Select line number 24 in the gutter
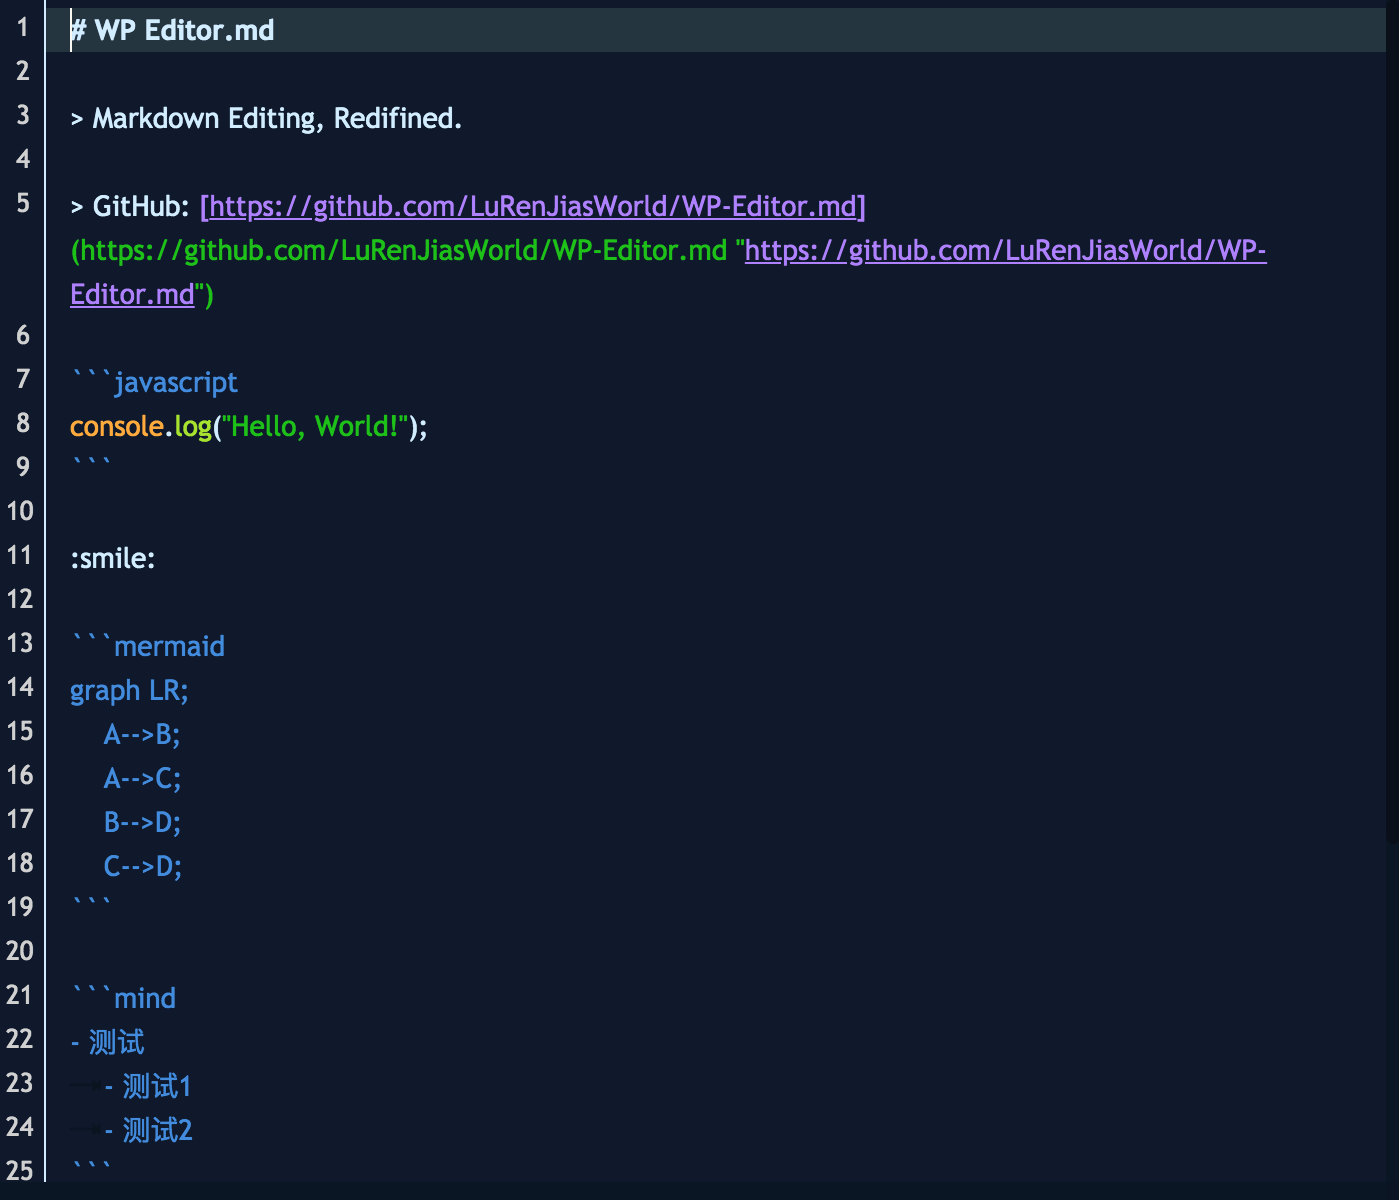1399x1200 pixels. [20, 1127]
